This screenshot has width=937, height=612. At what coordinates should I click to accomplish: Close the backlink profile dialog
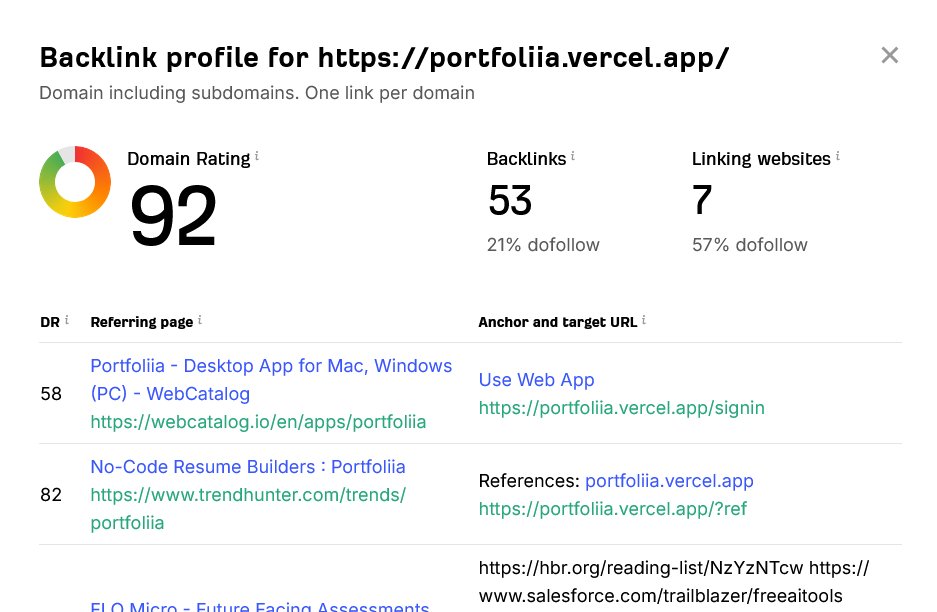[889, 55]
